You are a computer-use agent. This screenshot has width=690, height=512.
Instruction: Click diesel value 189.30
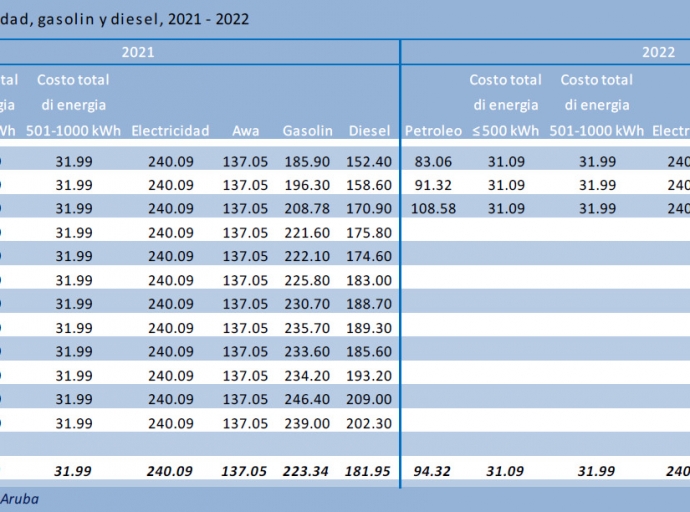click(369, 328)
